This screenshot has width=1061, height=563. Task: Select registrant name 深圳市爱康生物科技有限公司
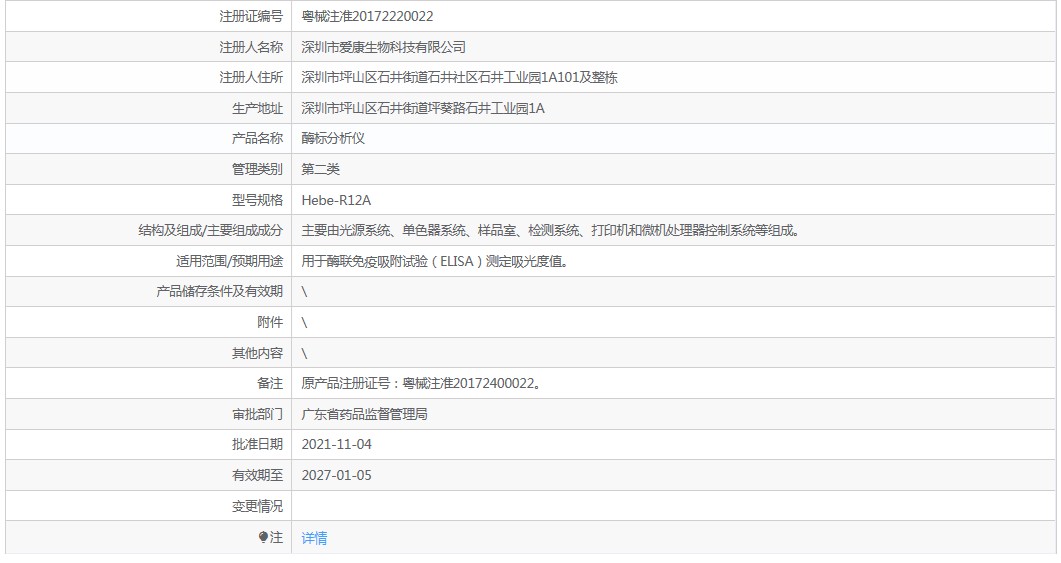click(383, 47)
